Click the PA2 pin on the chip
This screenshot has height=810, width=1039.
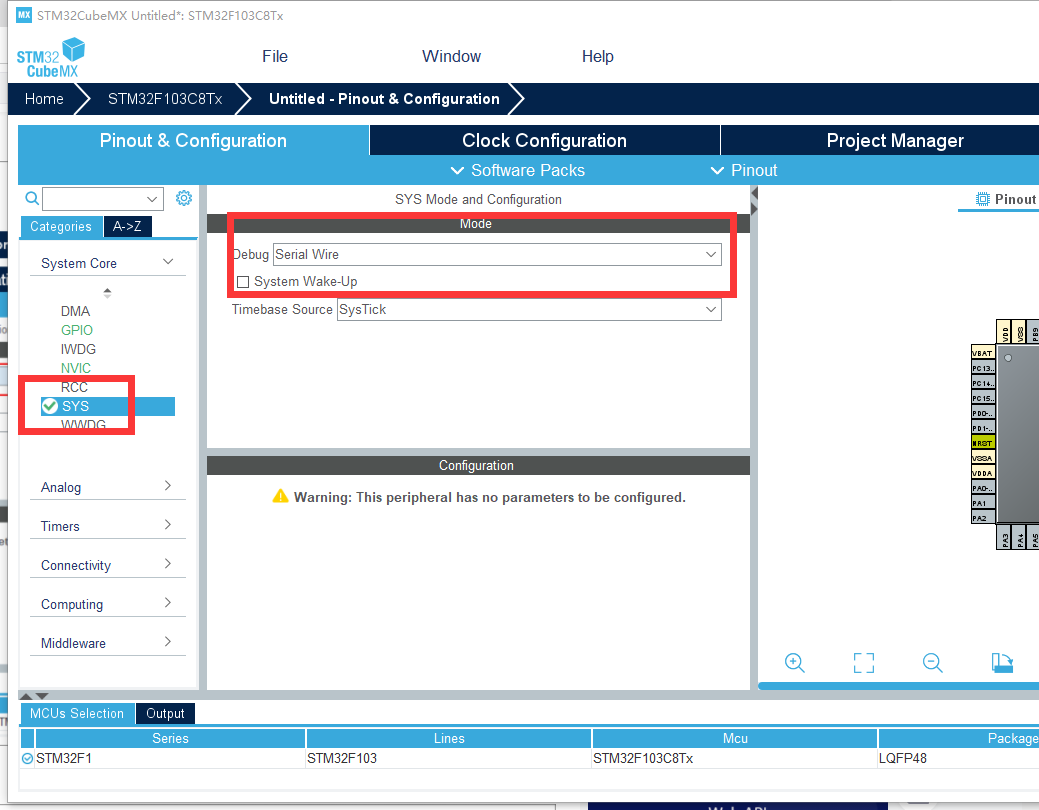pyautogui.click(x=983, y=518)
